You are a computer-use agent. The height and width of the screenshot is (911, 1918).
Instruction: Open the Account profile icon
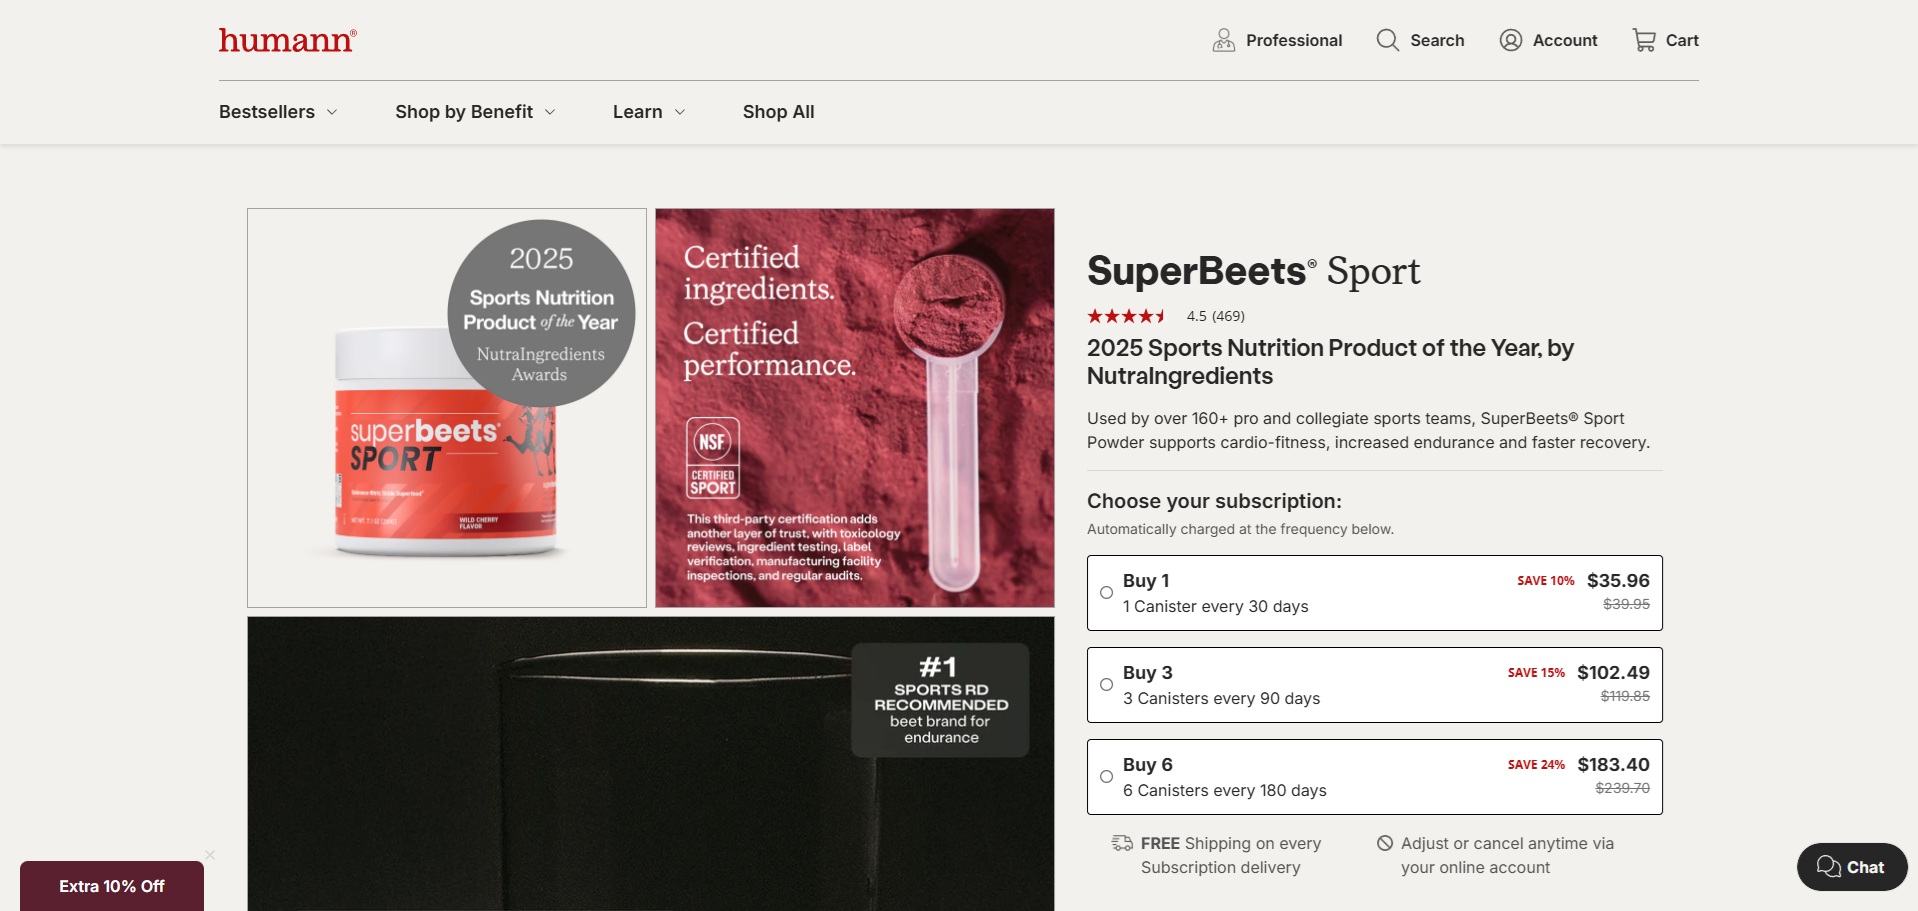tap(1510, 40)
